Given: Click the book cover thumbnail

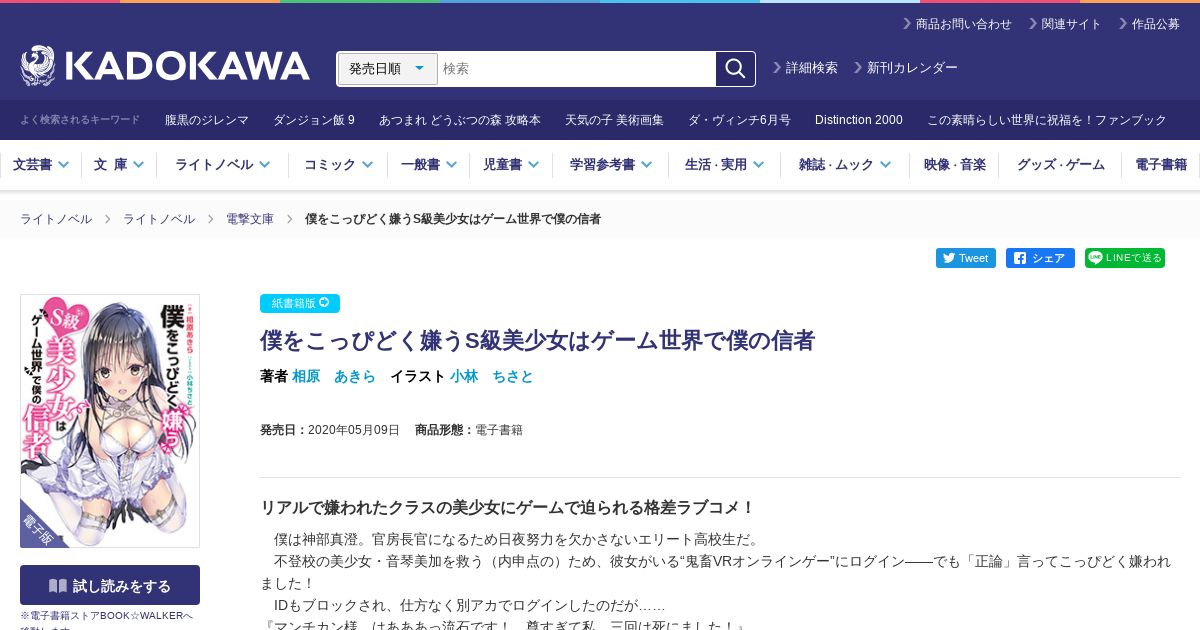Looking at the screenshot, I should pyautogui.click(x=110, y=421).
